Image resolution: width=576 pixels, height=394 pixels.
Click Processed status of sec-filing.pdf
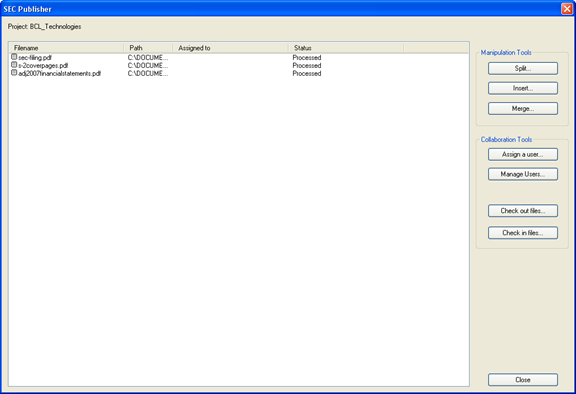click(307, 58)
